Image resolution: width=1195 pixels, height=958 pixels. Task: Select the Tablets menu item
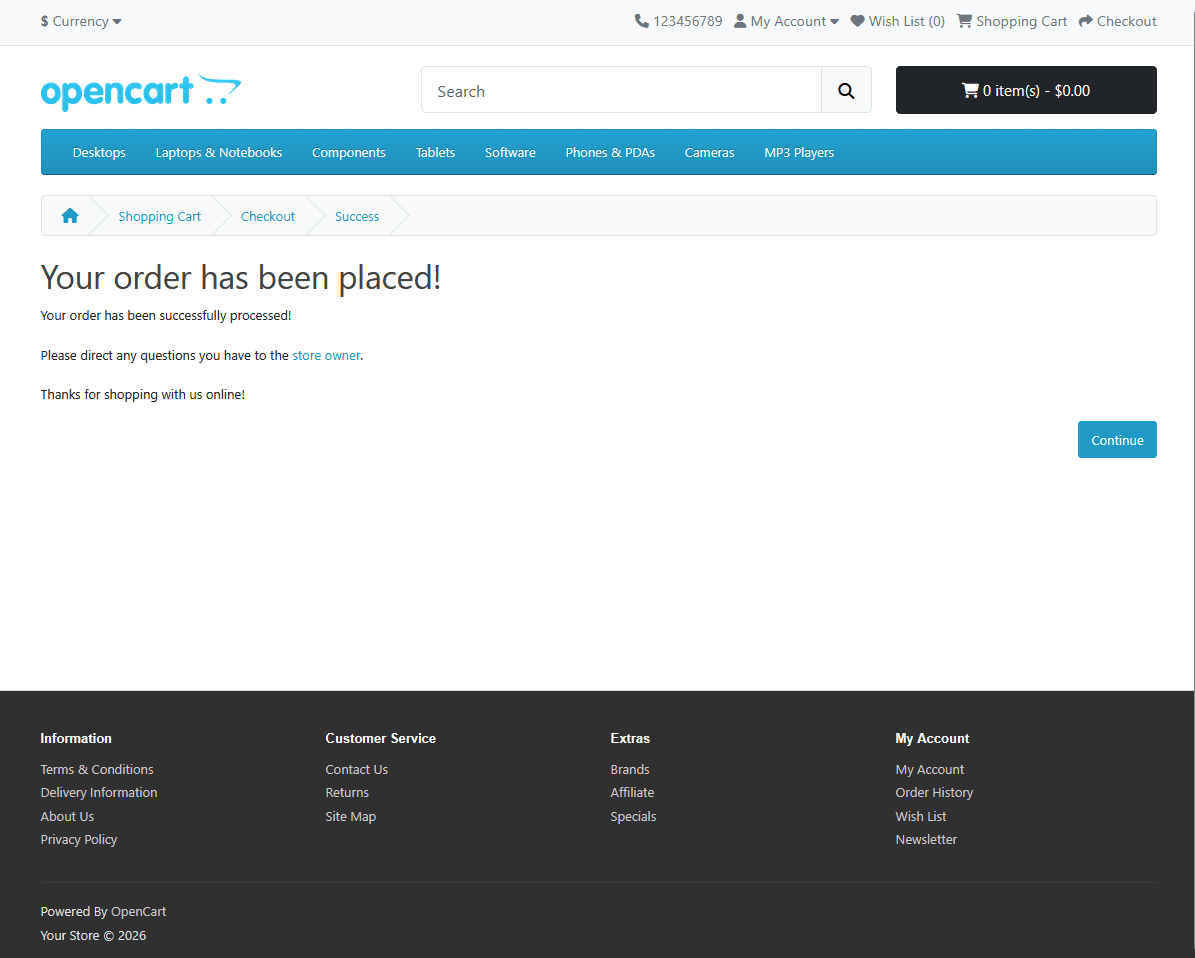435,152
